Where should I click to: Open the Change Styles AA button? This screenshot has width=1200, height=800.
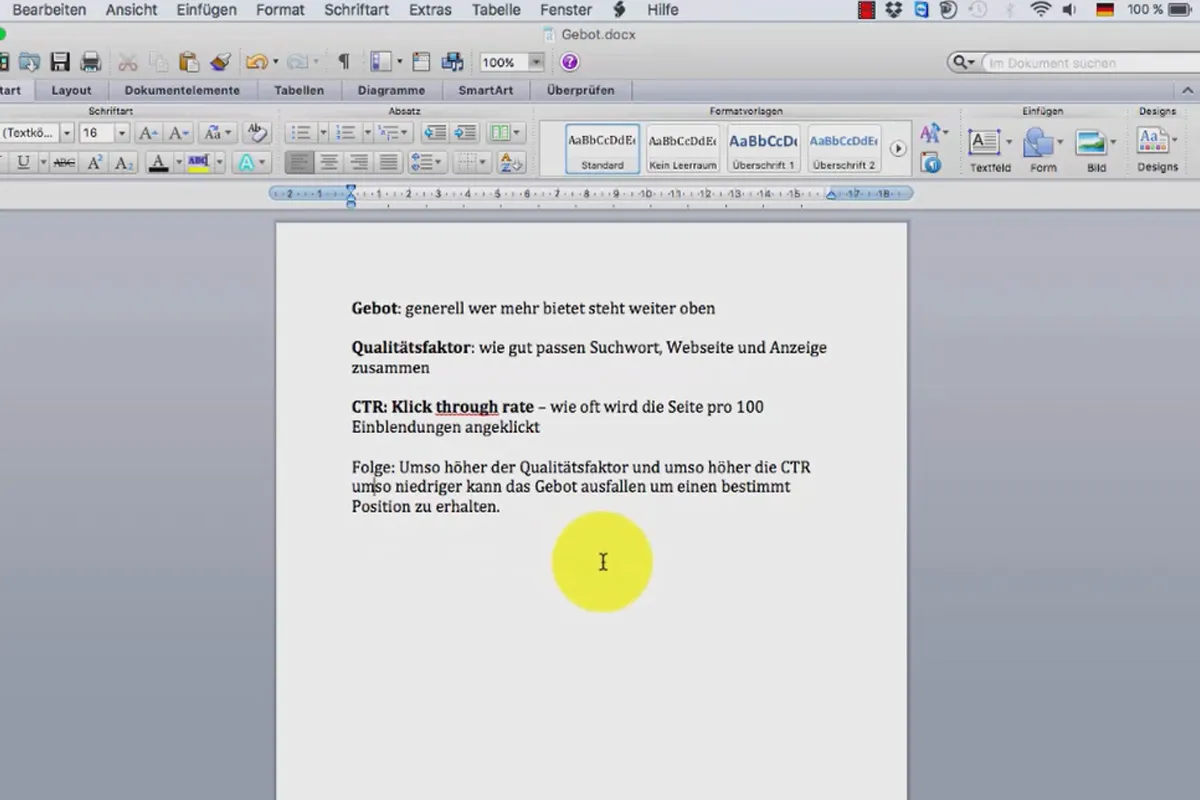(x=932, y=133)
